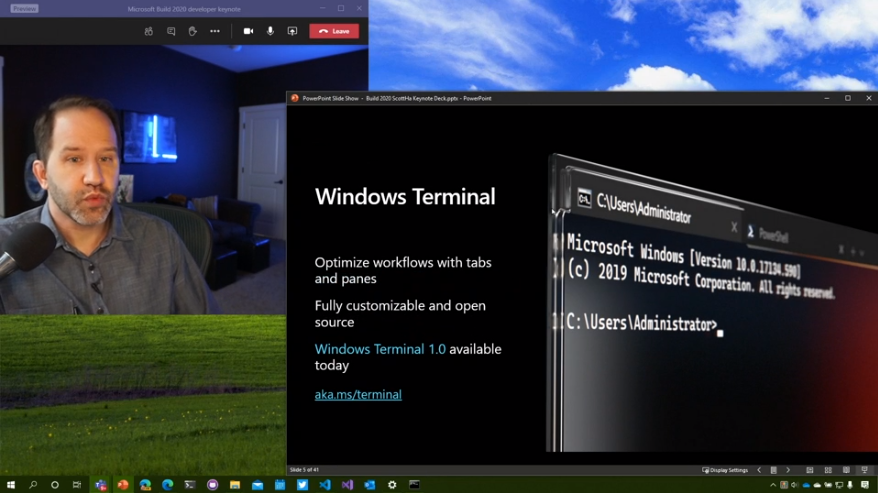Screen dimensions: 878x493
Task: Open the purple round app taskbar icon
Action: [212, 485]
